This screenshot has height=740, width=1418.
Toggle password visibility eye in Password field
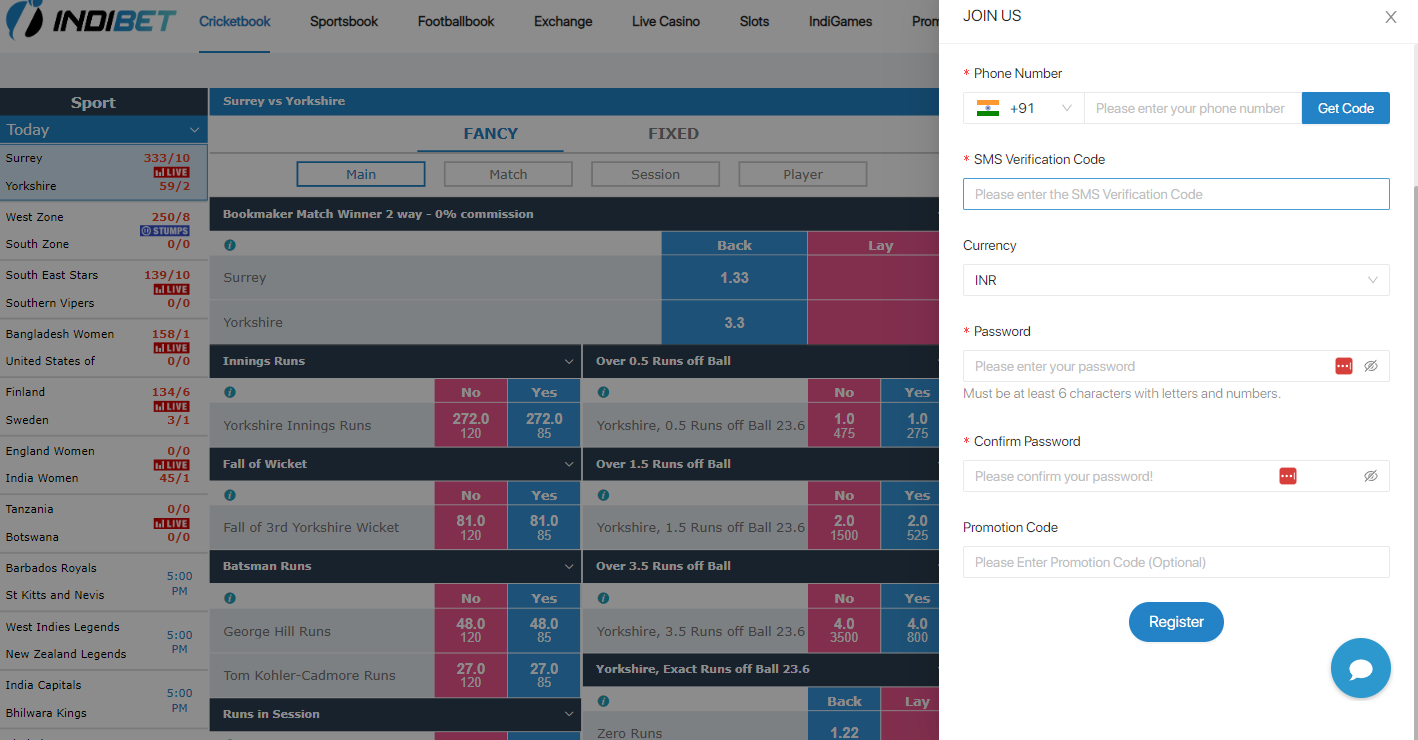(1371, 366)
